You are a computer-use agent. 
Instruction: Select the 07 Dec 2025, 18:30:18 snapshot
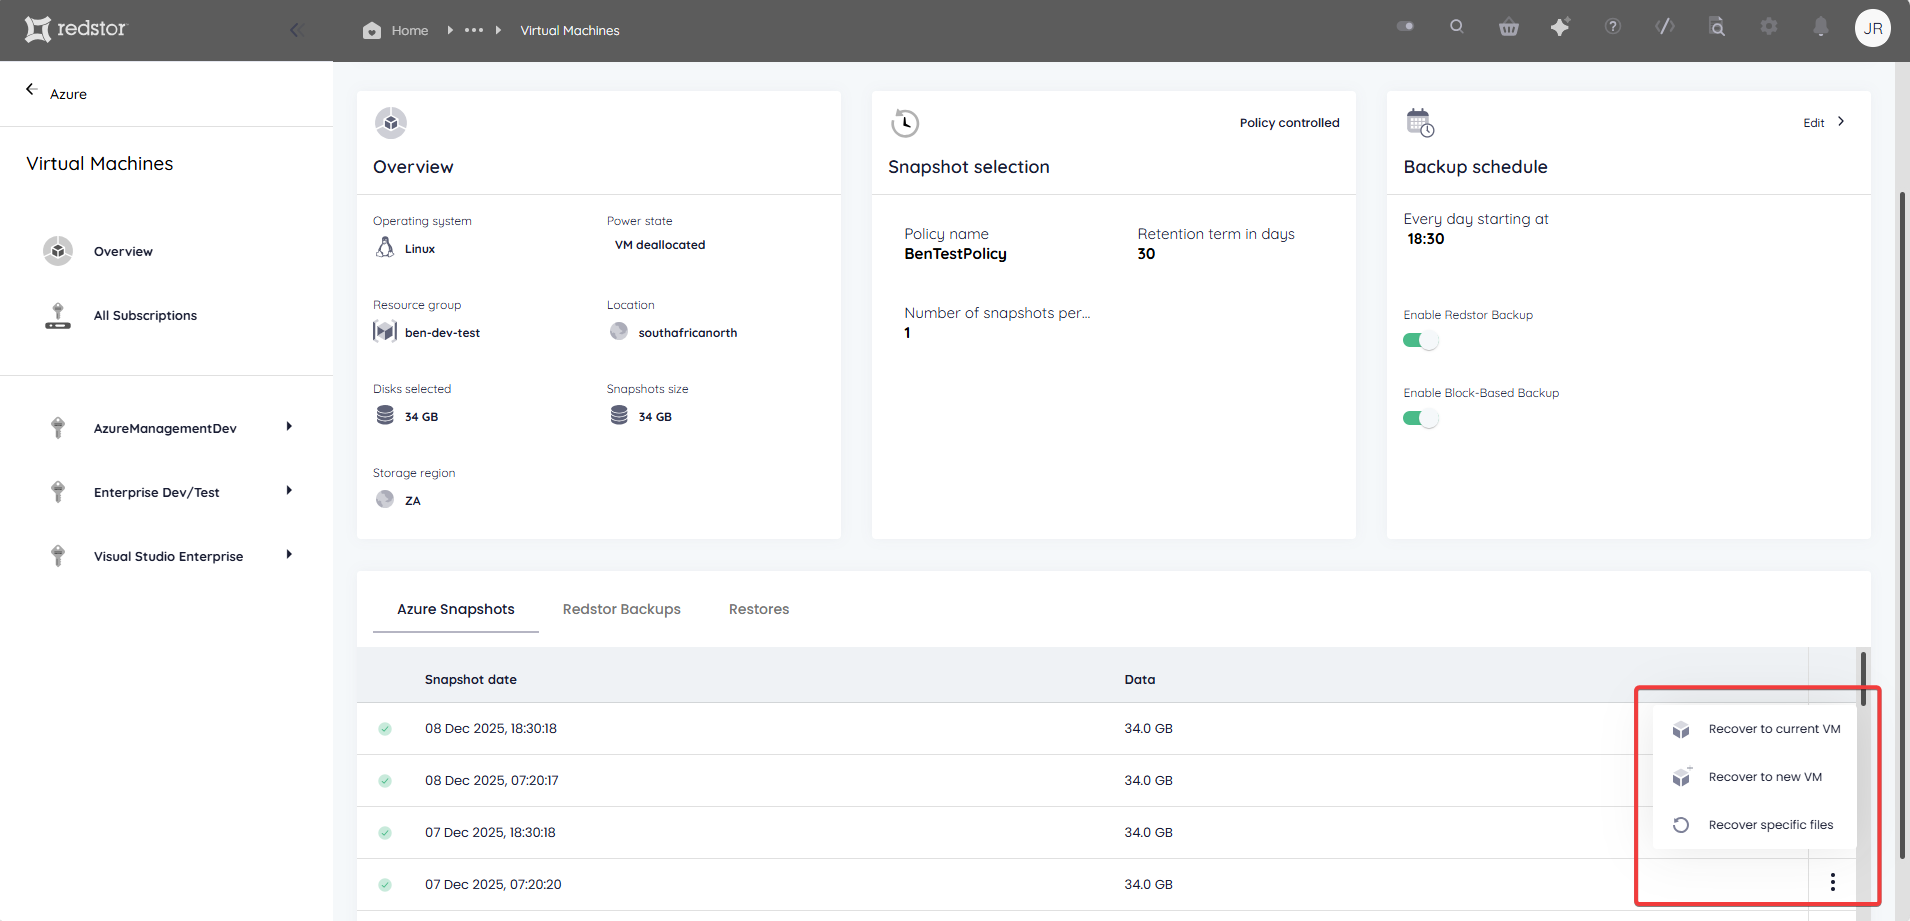pyautogui.click(x=490, y=833)
